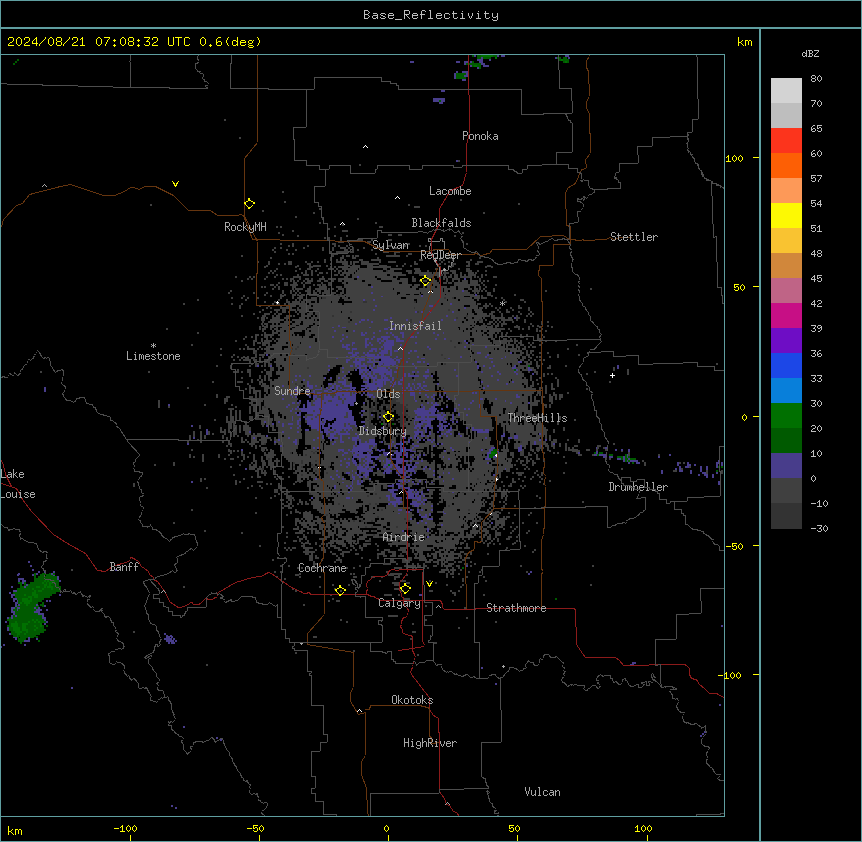The height and width of the screenshot is (842, 862).
Task: Click the RockyMH label
Action: coord(245,227)
